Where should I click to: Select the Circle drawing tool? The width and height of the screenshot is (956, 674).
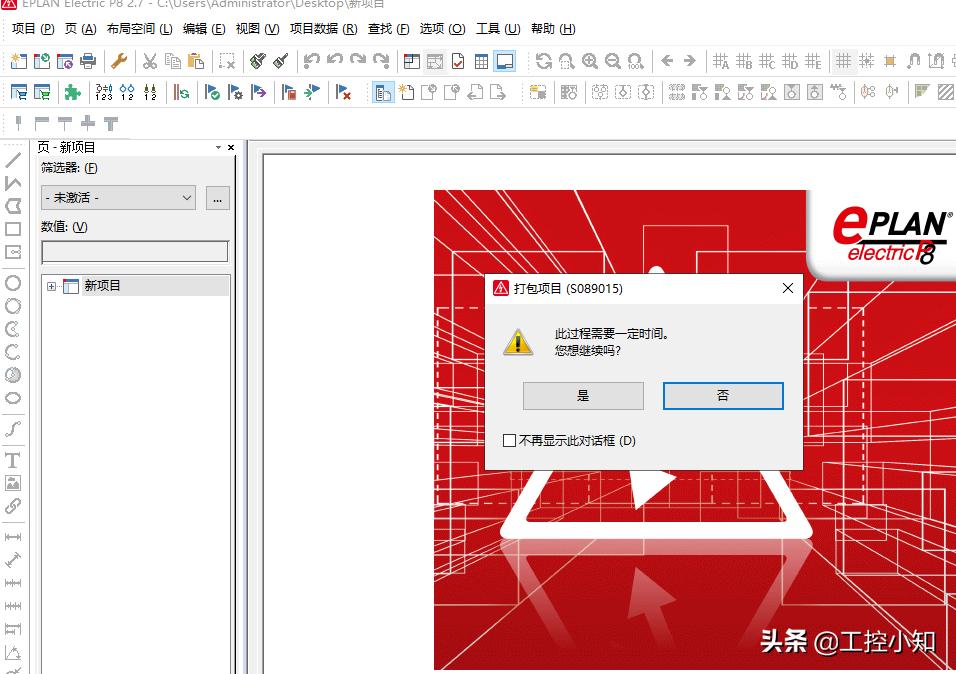pyautogui.click(x=13, y=284)
